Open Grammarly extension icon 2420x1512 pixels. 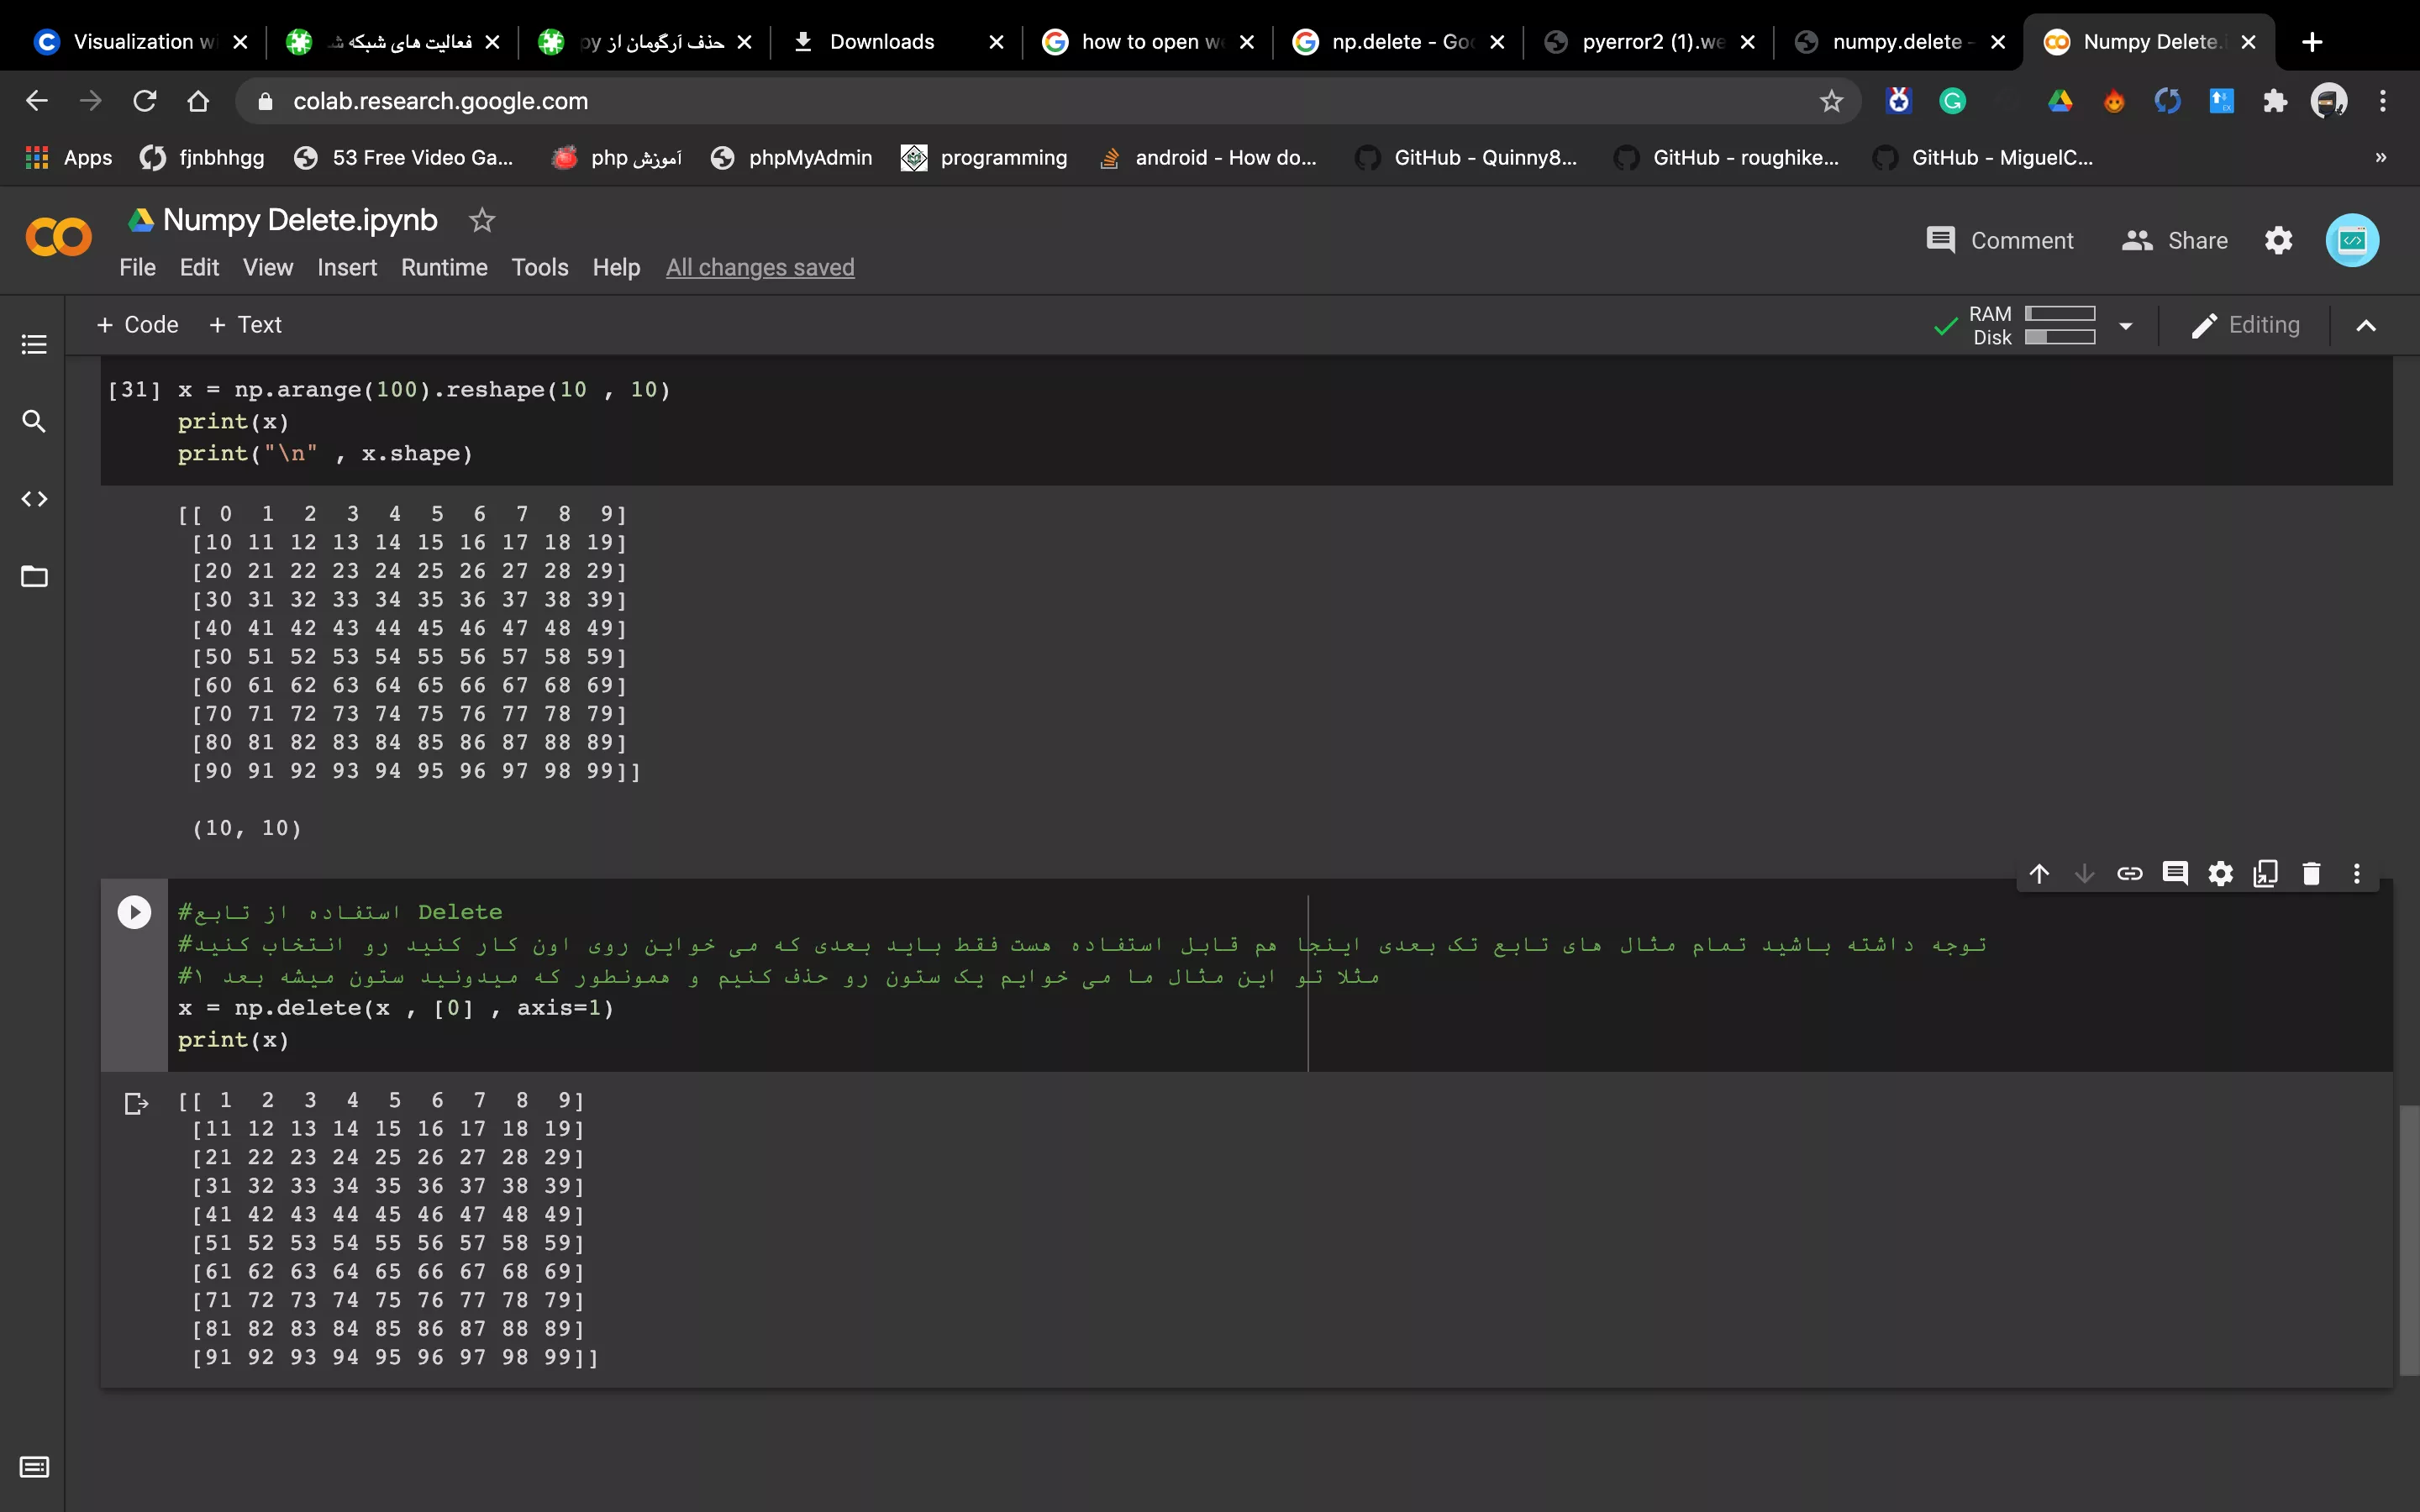(x=1952, y=101)
